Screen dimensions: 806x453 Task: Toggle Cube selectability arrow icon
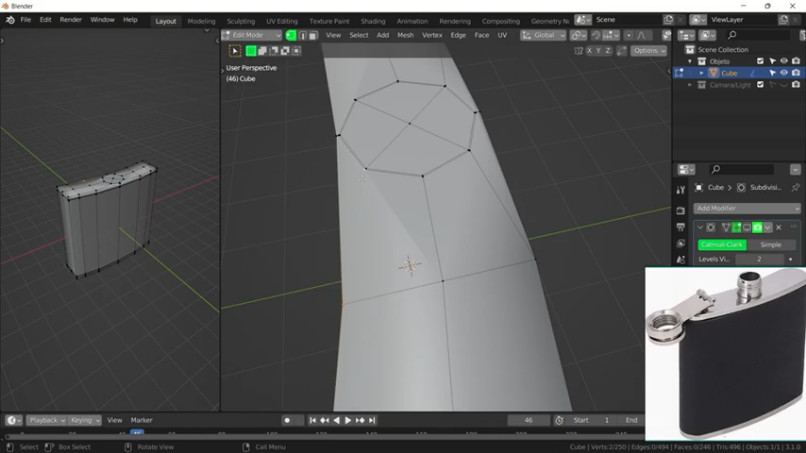pyautogui.click(x=772, y=73)
